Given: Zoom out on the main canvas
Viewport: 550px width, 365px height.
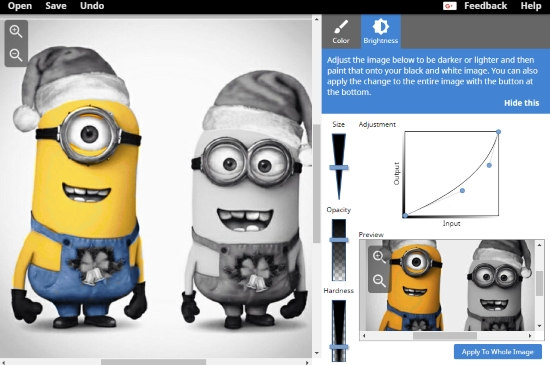Looking at the screenshot, I should pos(16,55).
